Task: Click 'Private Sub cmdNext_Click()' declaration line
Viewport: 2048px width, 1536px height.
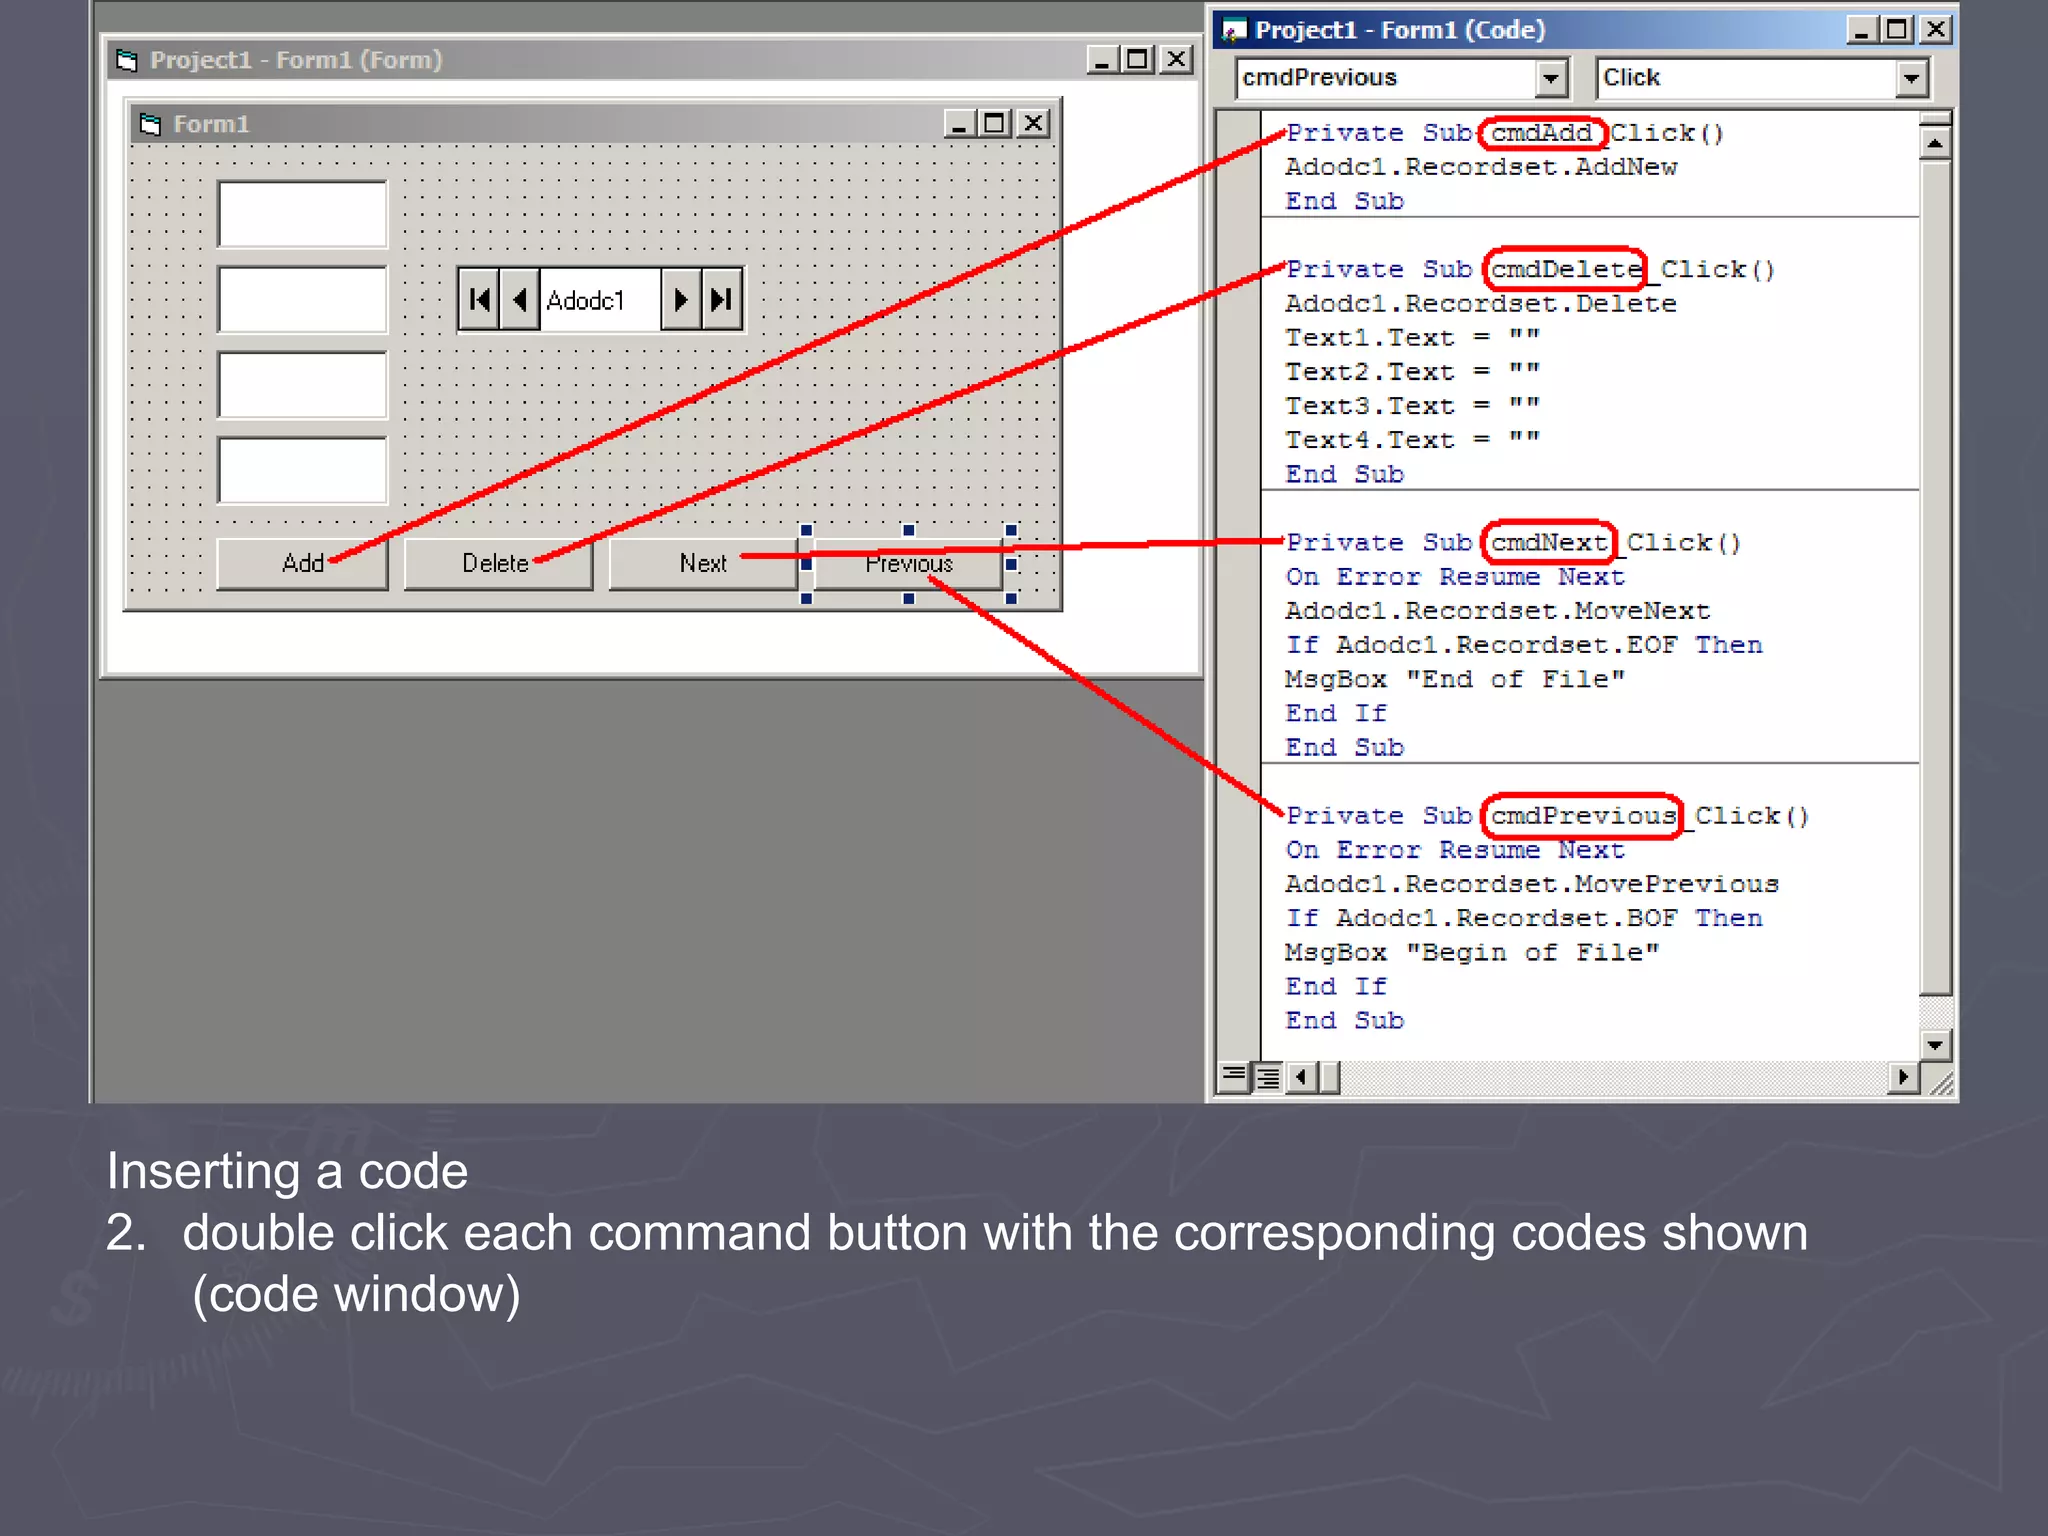Action: pos(1514,543)
